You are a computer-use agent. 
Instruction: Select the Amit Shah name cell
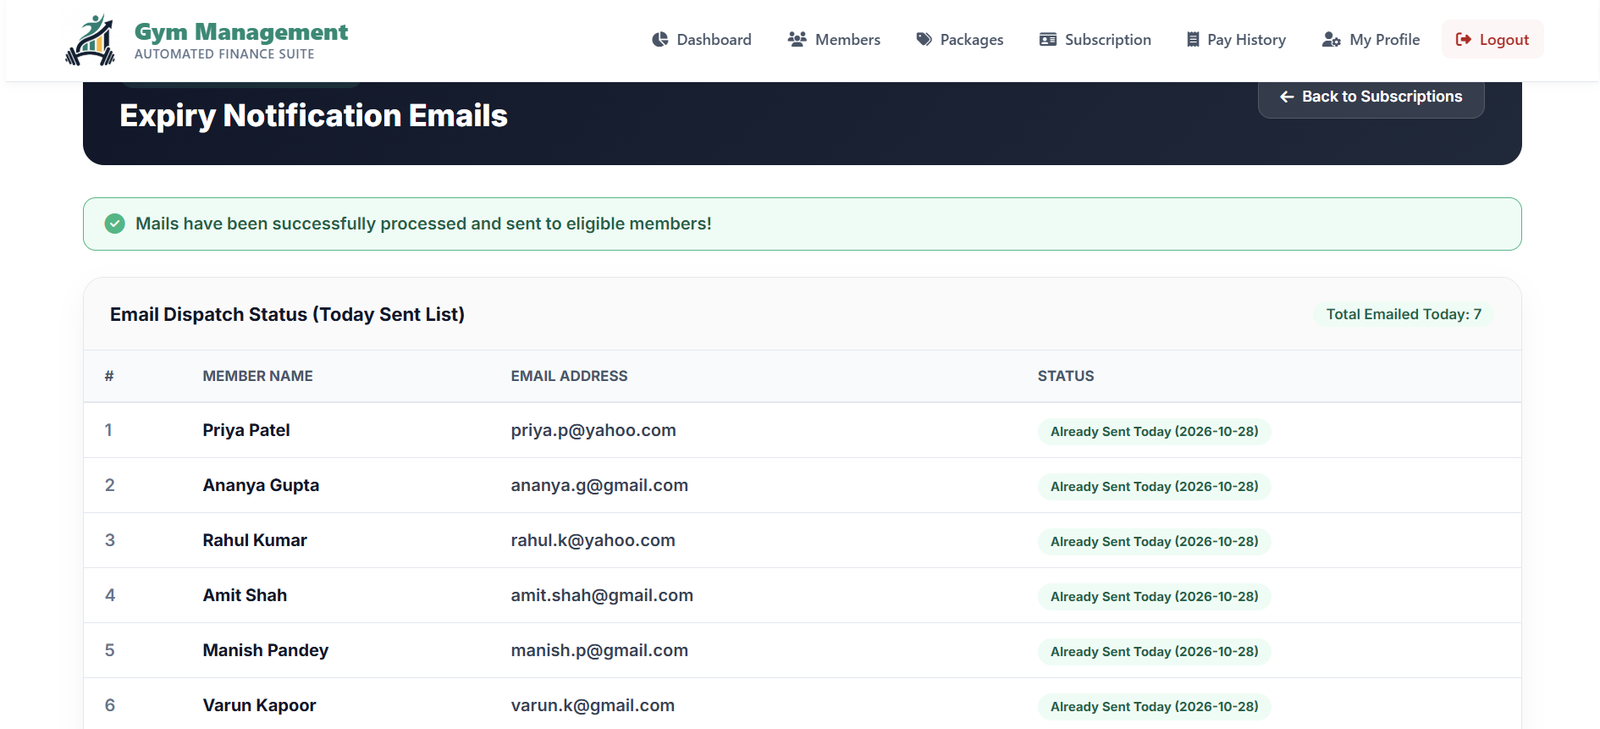[x=245, y=595]
